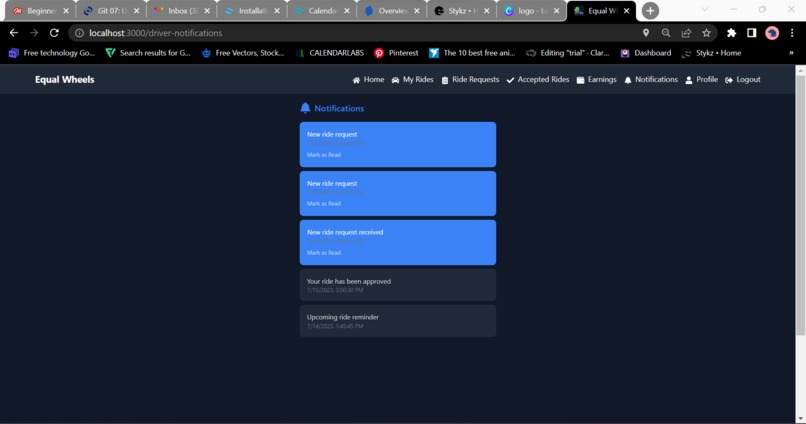Image resolution: width=806 pixels, height=424 pixels.
Task: Click the location pin icon in address bar
Action: click(x=646, y=33)
